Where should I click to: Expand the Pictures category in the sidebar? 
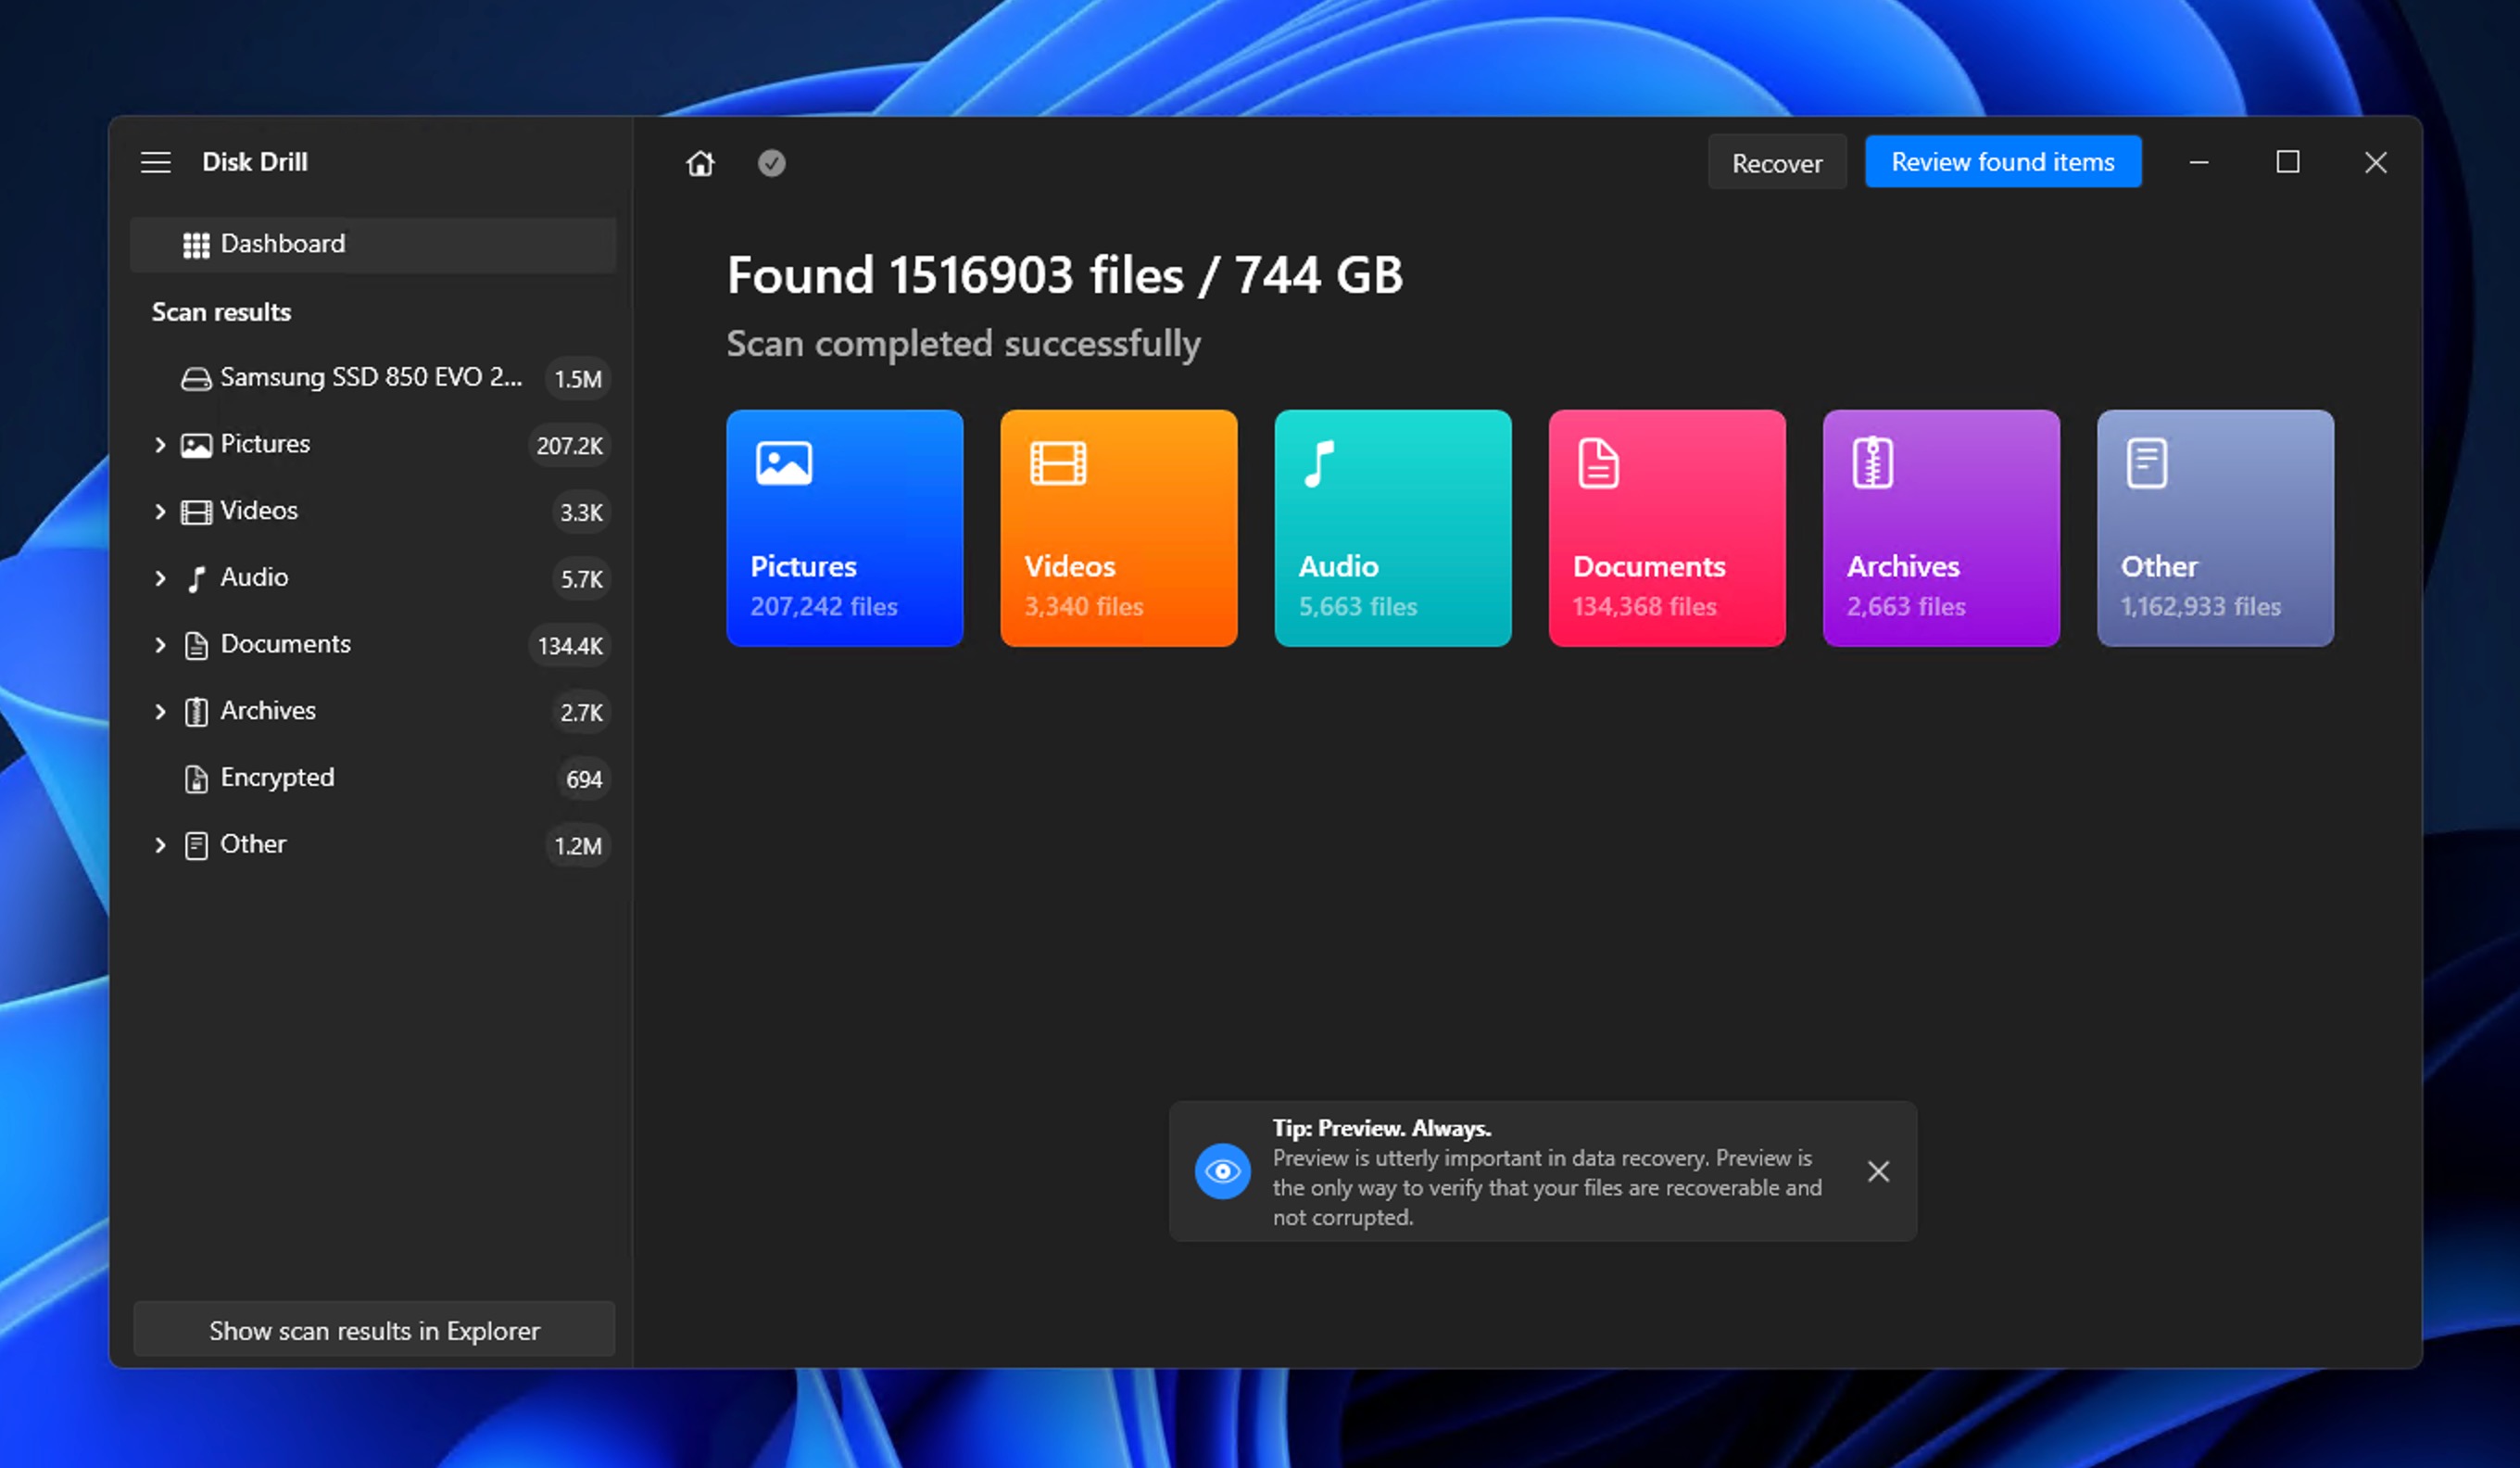point(160,445)
